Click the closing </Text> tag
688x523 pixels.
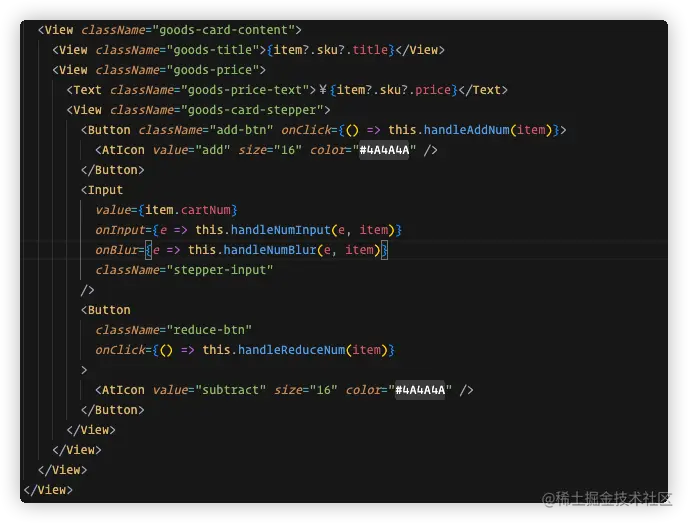pyautogui.click(x=483, y=90)
